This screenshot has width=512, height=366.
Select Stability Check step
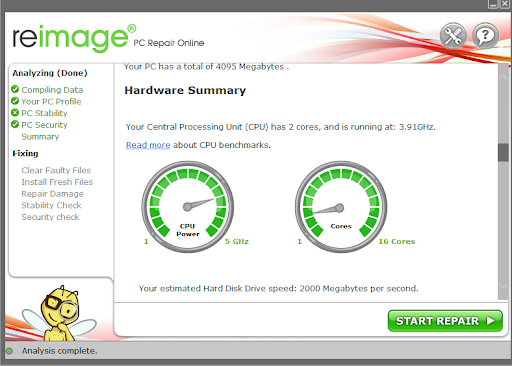[51, 205]
